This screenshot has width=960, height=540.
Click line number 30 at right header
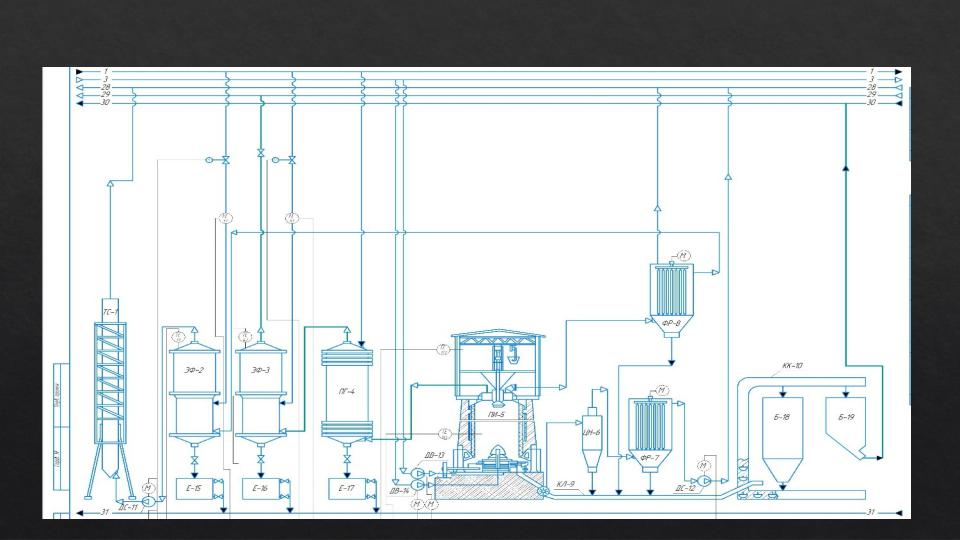(871, 102)
